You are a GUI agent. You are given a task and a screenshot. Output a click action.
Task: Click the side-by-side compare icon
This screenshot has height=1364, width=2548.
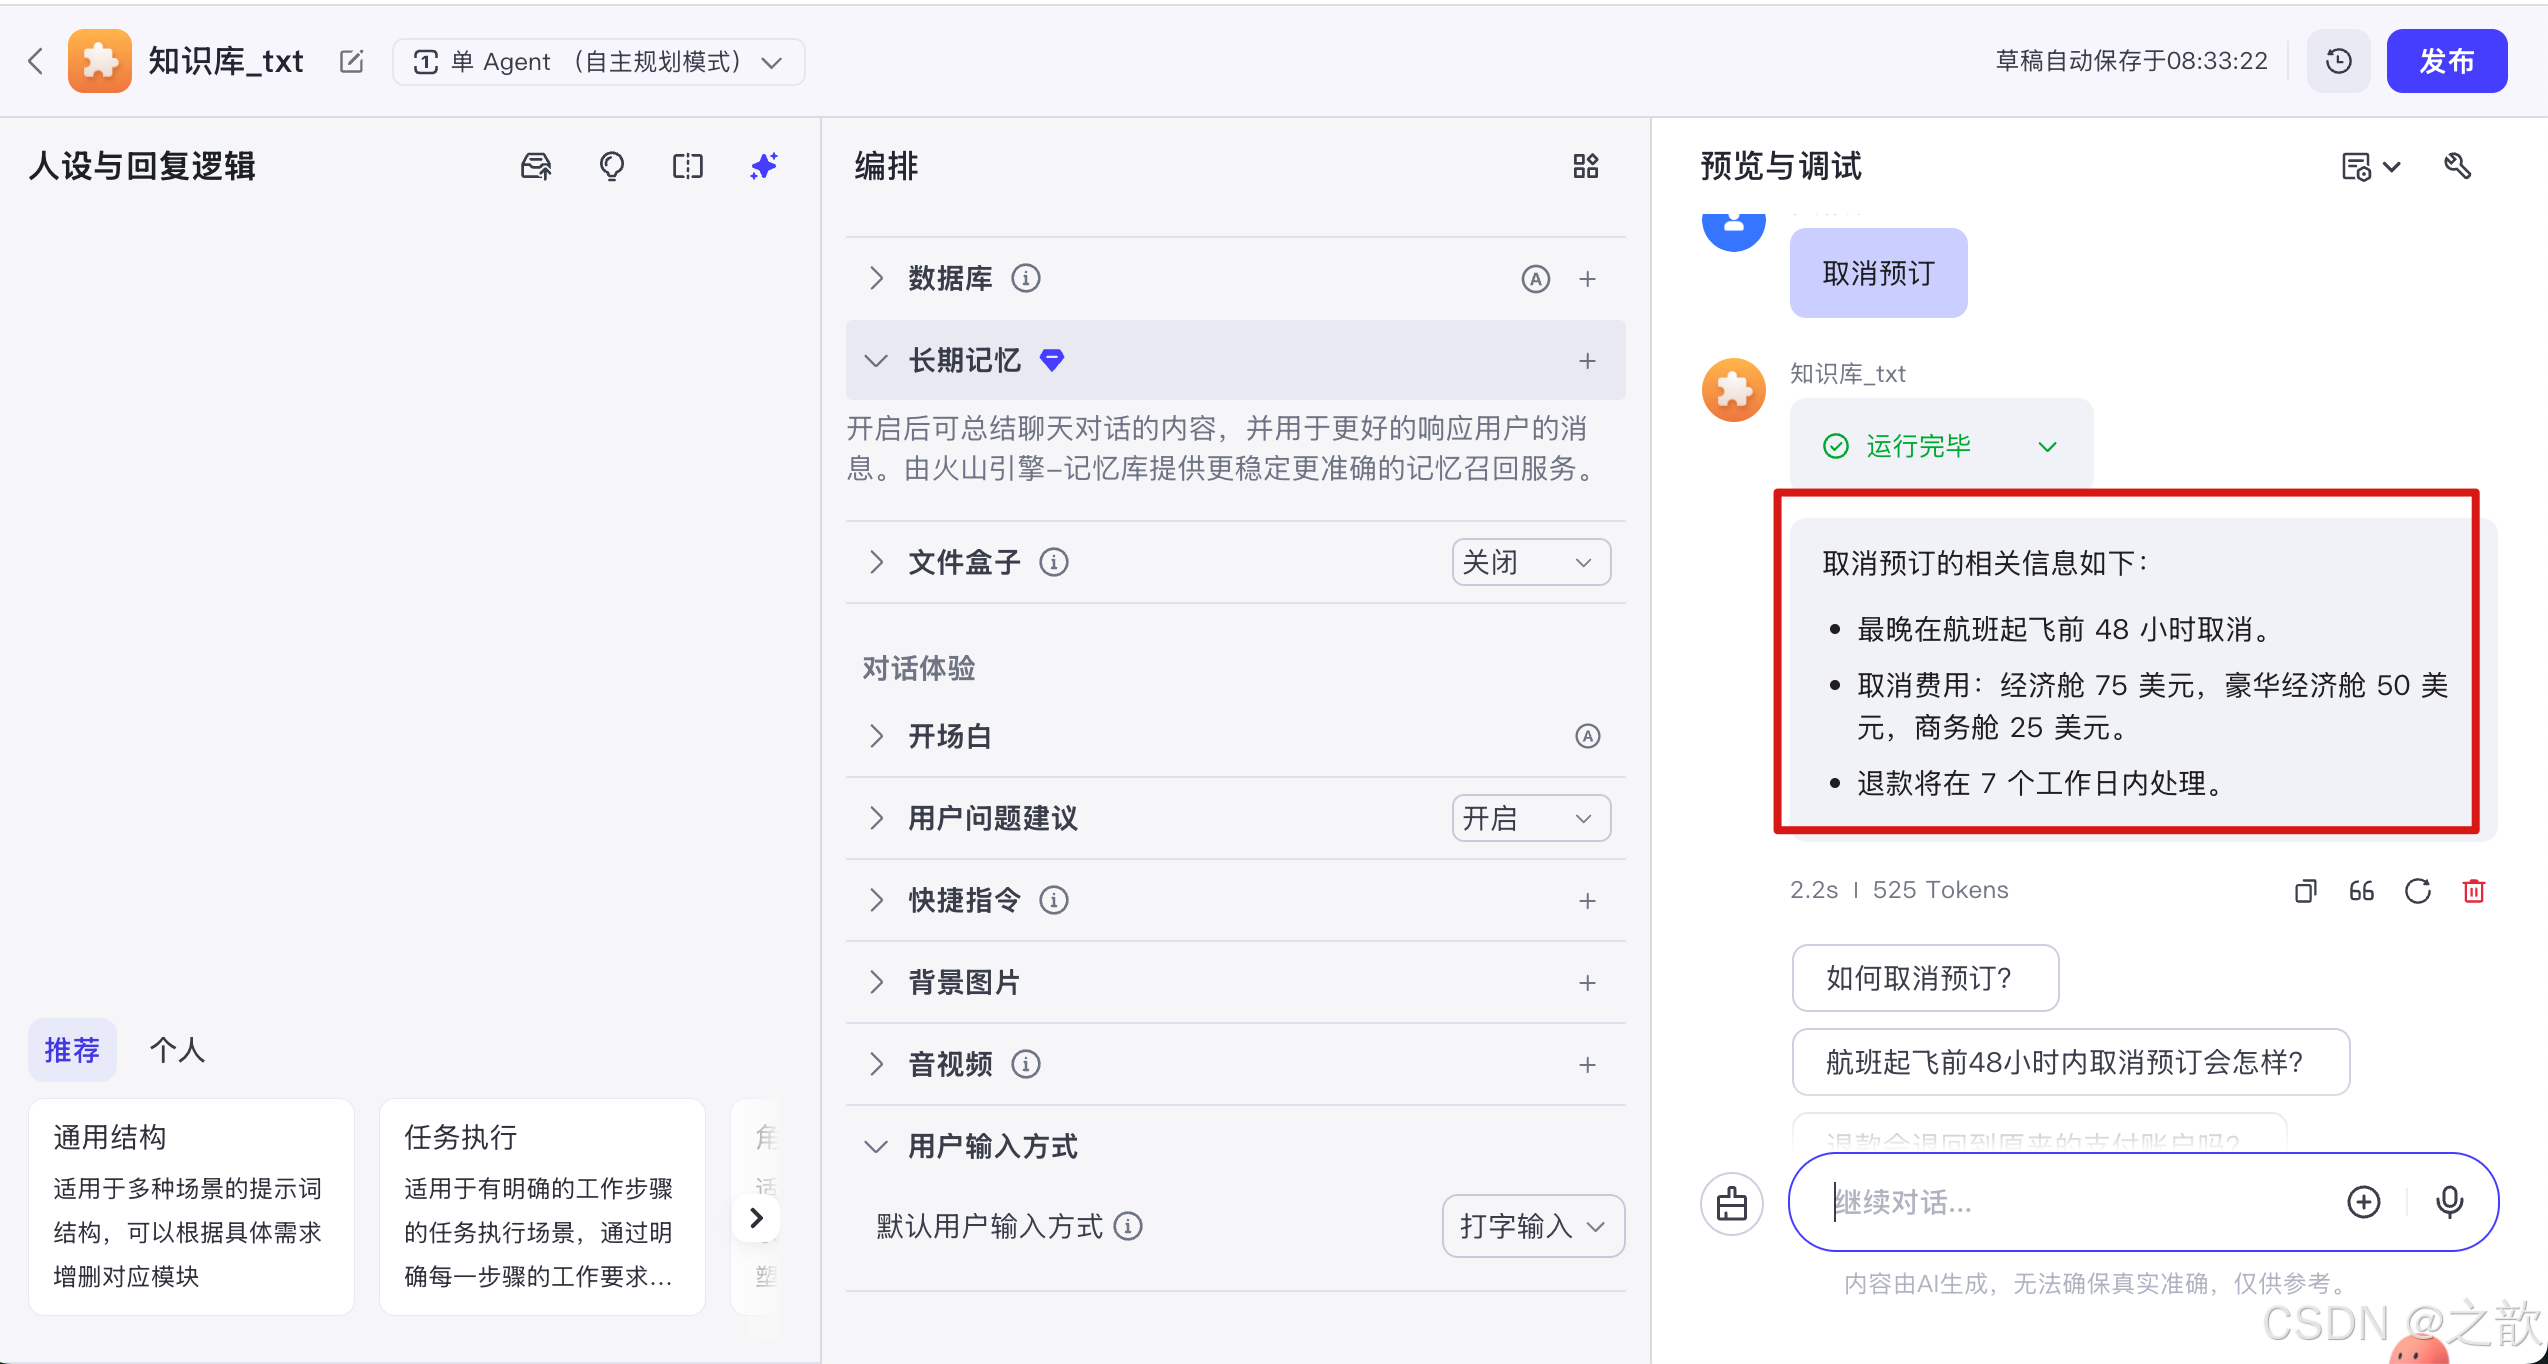(x=687, y=166)
